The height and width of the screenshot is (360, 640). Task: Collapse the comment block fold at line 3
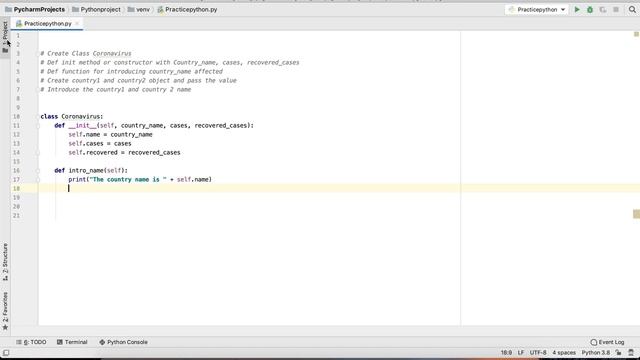click(x=38, y=53)
